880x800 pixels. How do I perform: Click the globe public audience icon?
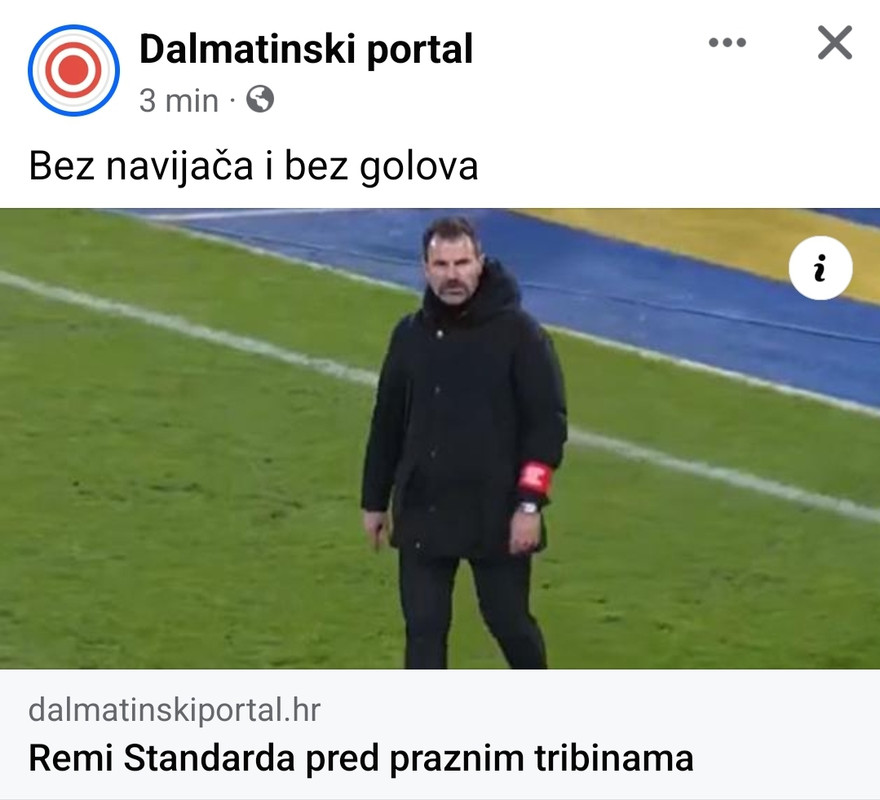point(260,99)
